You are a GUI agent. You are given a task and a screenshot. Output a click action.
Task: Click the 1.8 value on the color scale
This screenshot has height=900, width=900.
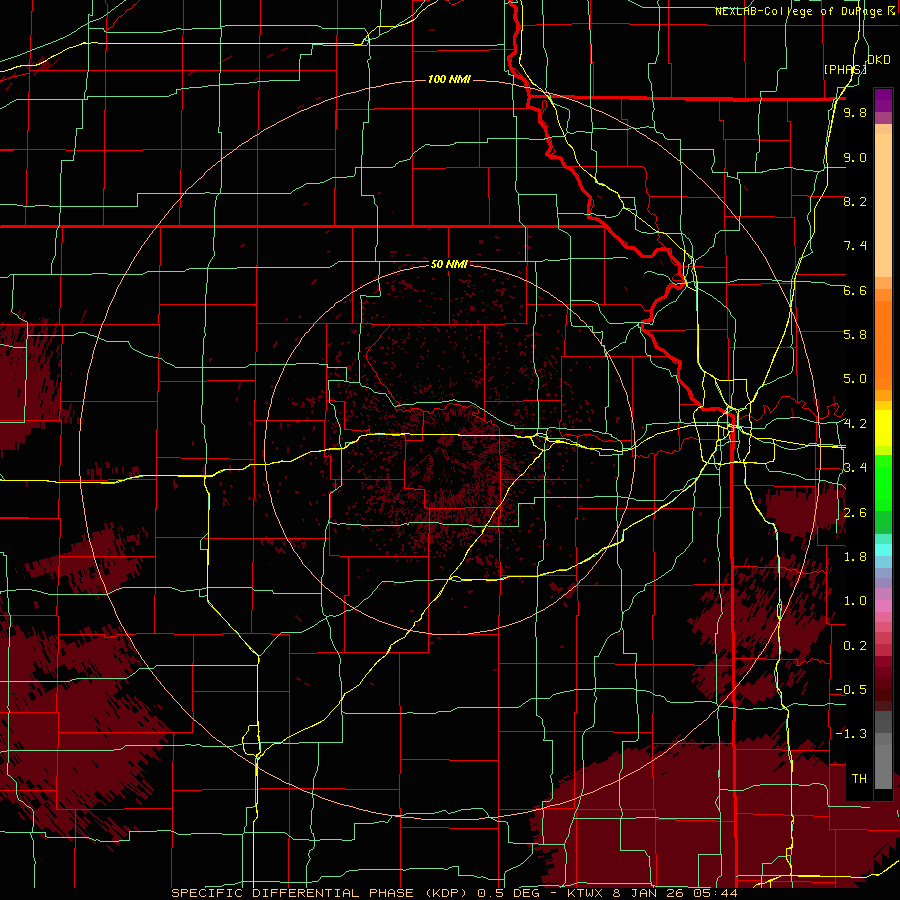pos(855,557)
